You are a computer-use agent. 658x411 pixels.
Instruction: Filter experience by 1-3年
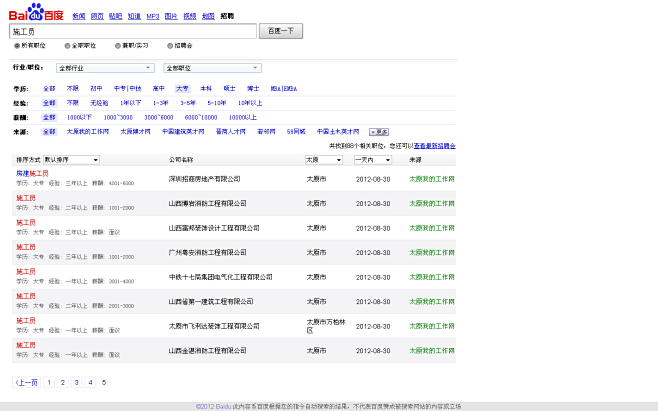[x=160, y=103]
